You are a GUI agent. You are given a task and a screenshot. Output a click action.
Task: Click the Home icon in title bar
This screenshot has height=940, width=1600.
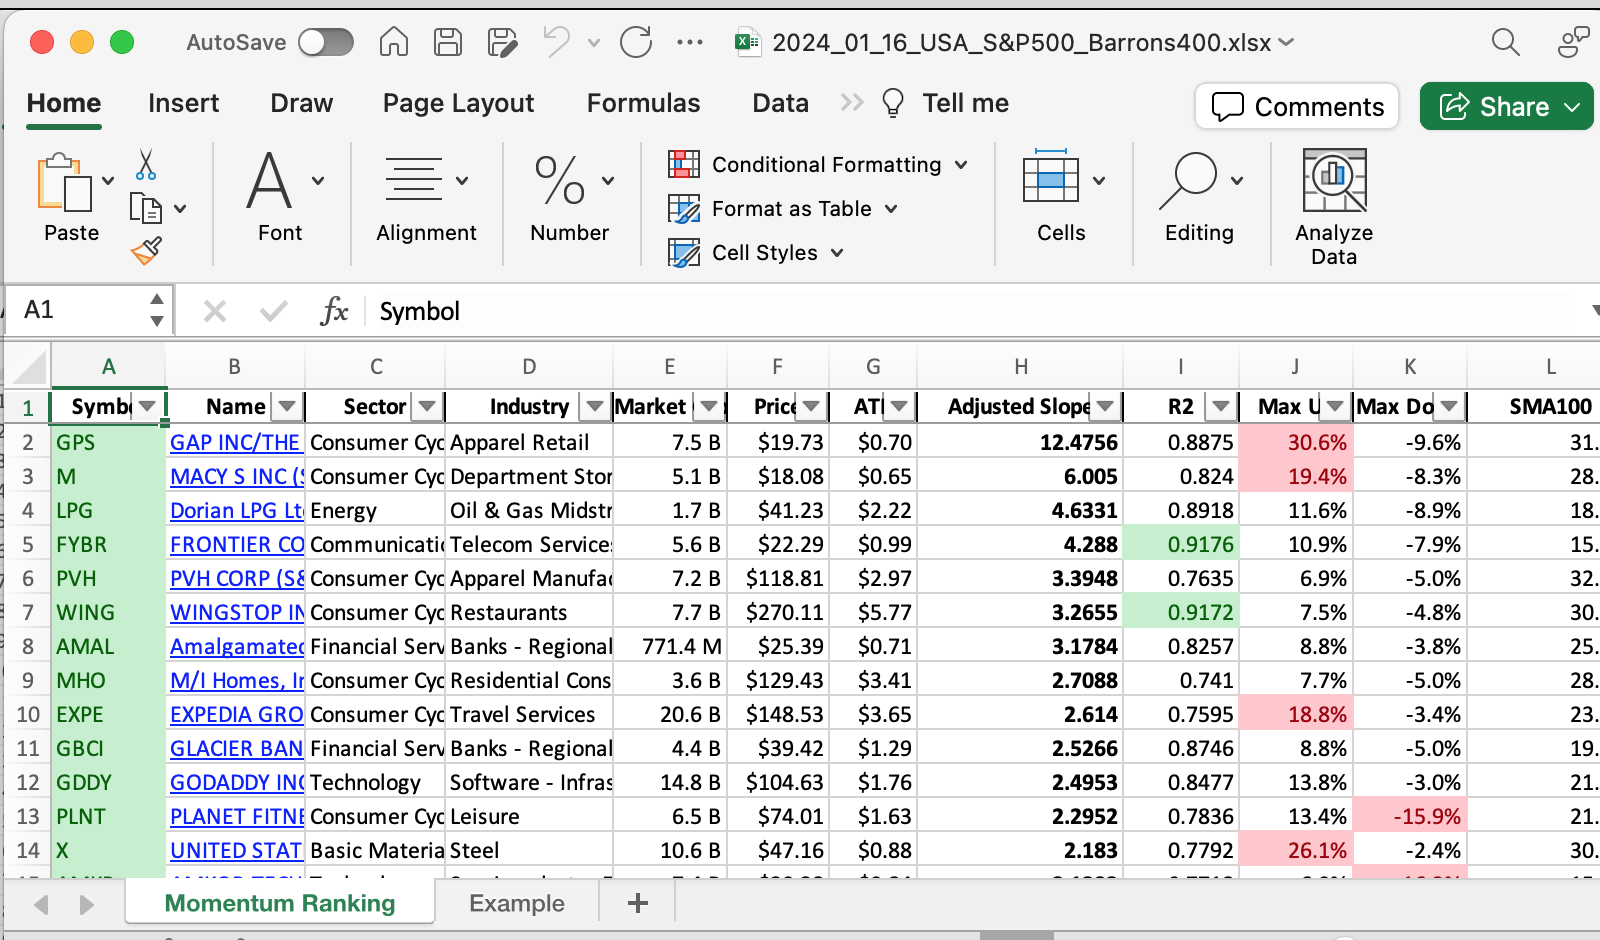[x=394, y=42]
